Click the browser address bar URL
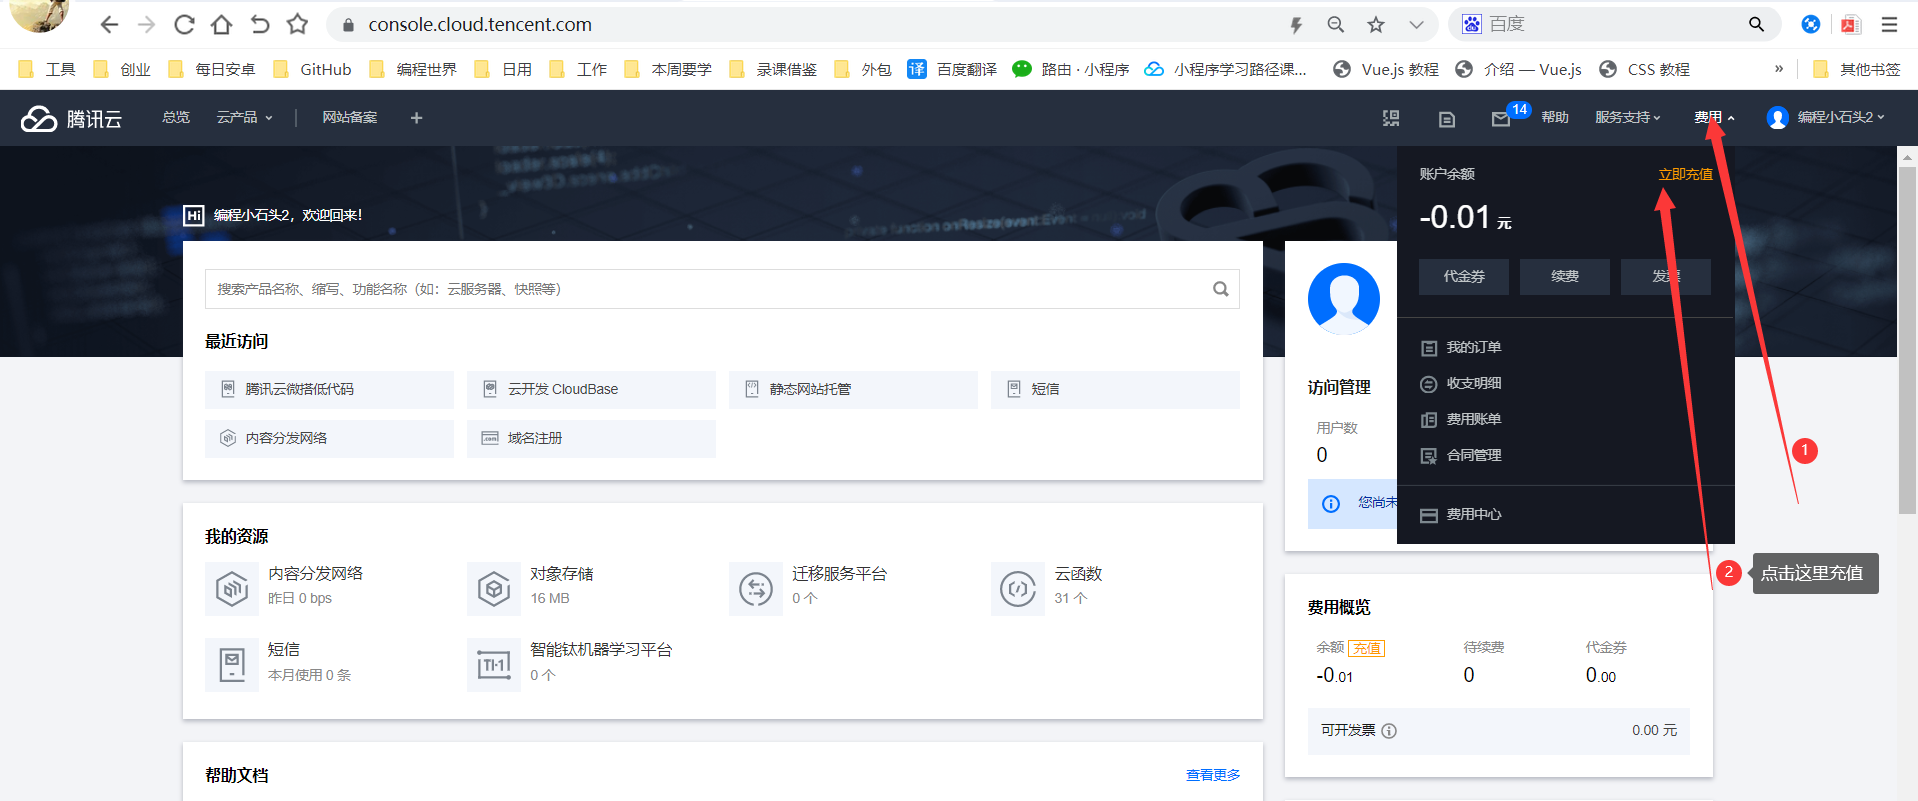Viewport: 1918px width, 801px height. 480,24
